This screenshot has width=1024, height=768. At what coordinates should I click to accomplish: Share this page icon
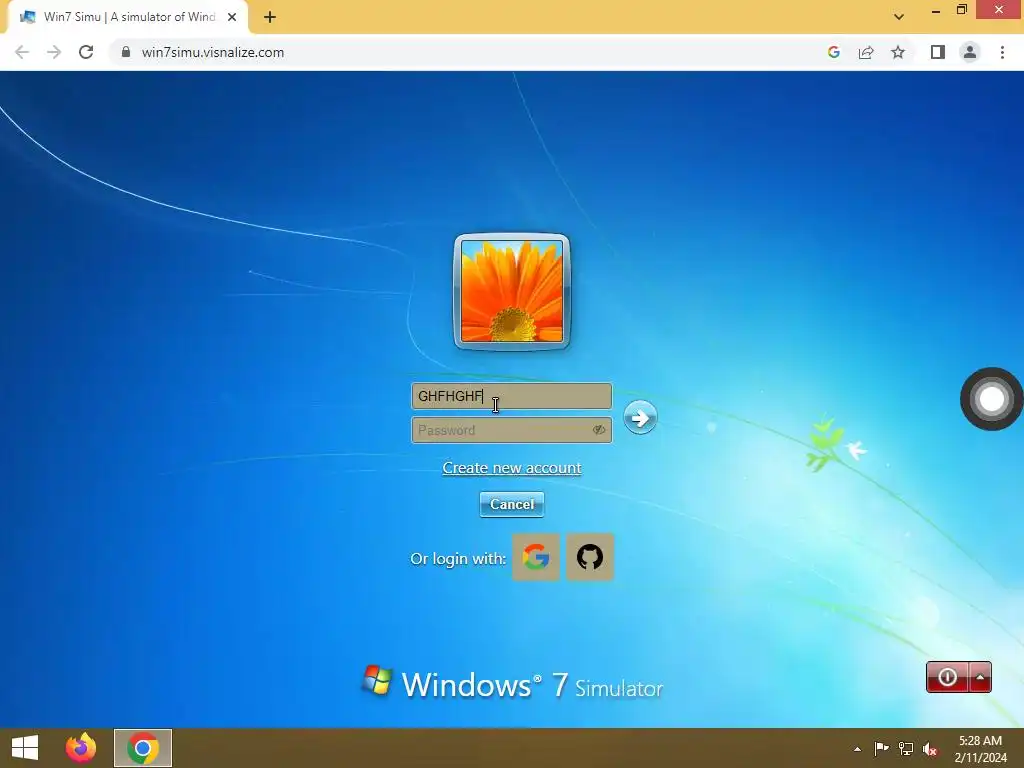[866, 52]
